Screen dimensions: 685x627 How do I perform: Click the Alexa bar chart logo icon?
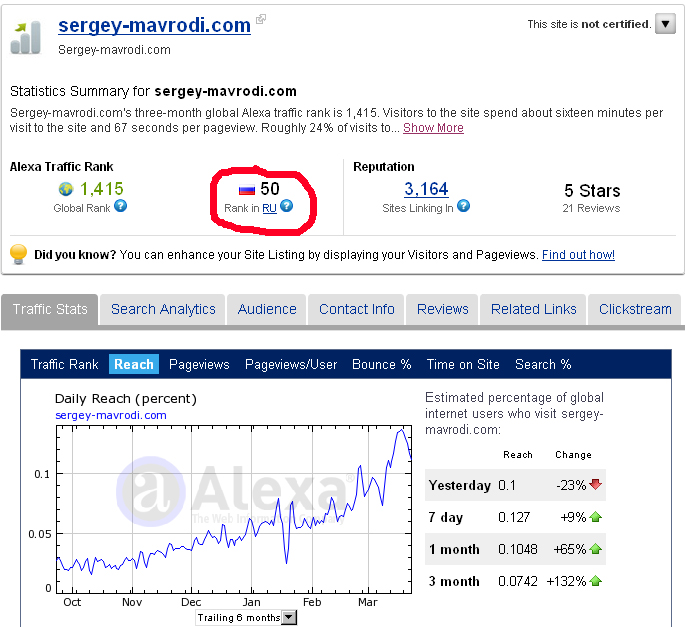[x=27, y=36]
